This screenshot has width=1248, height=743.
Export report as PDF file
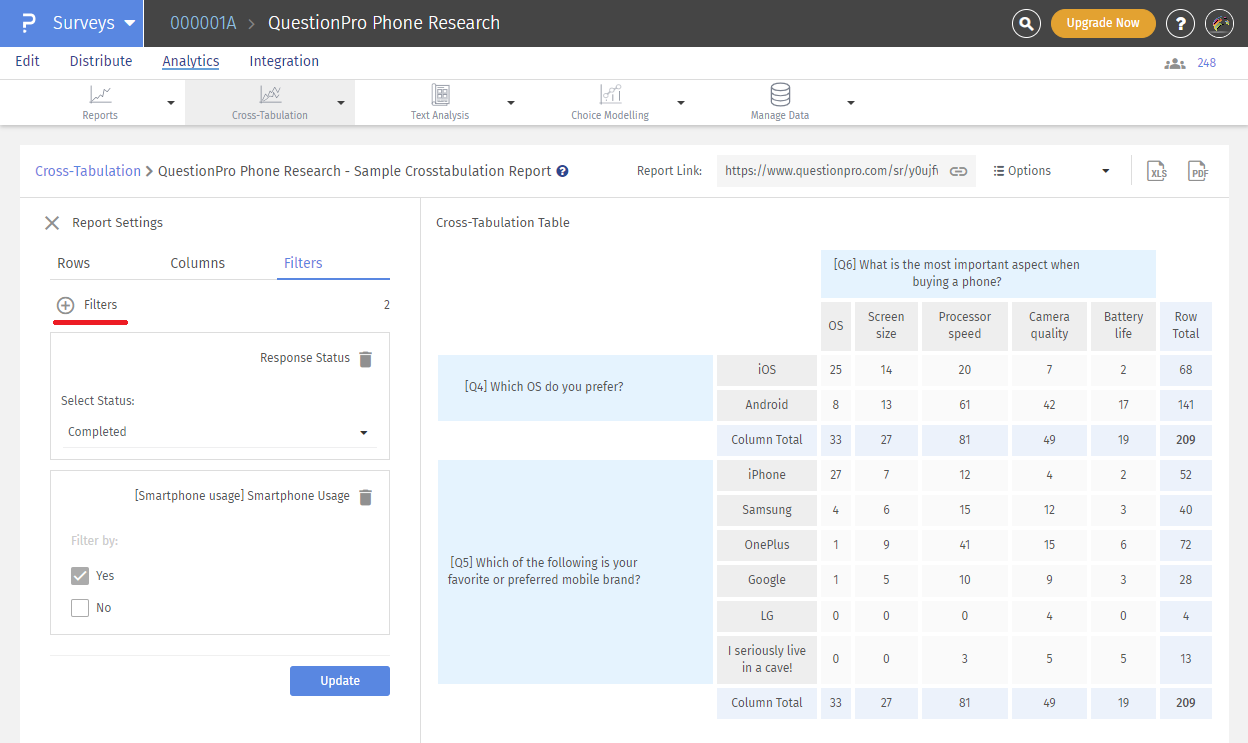[1198, 171]
